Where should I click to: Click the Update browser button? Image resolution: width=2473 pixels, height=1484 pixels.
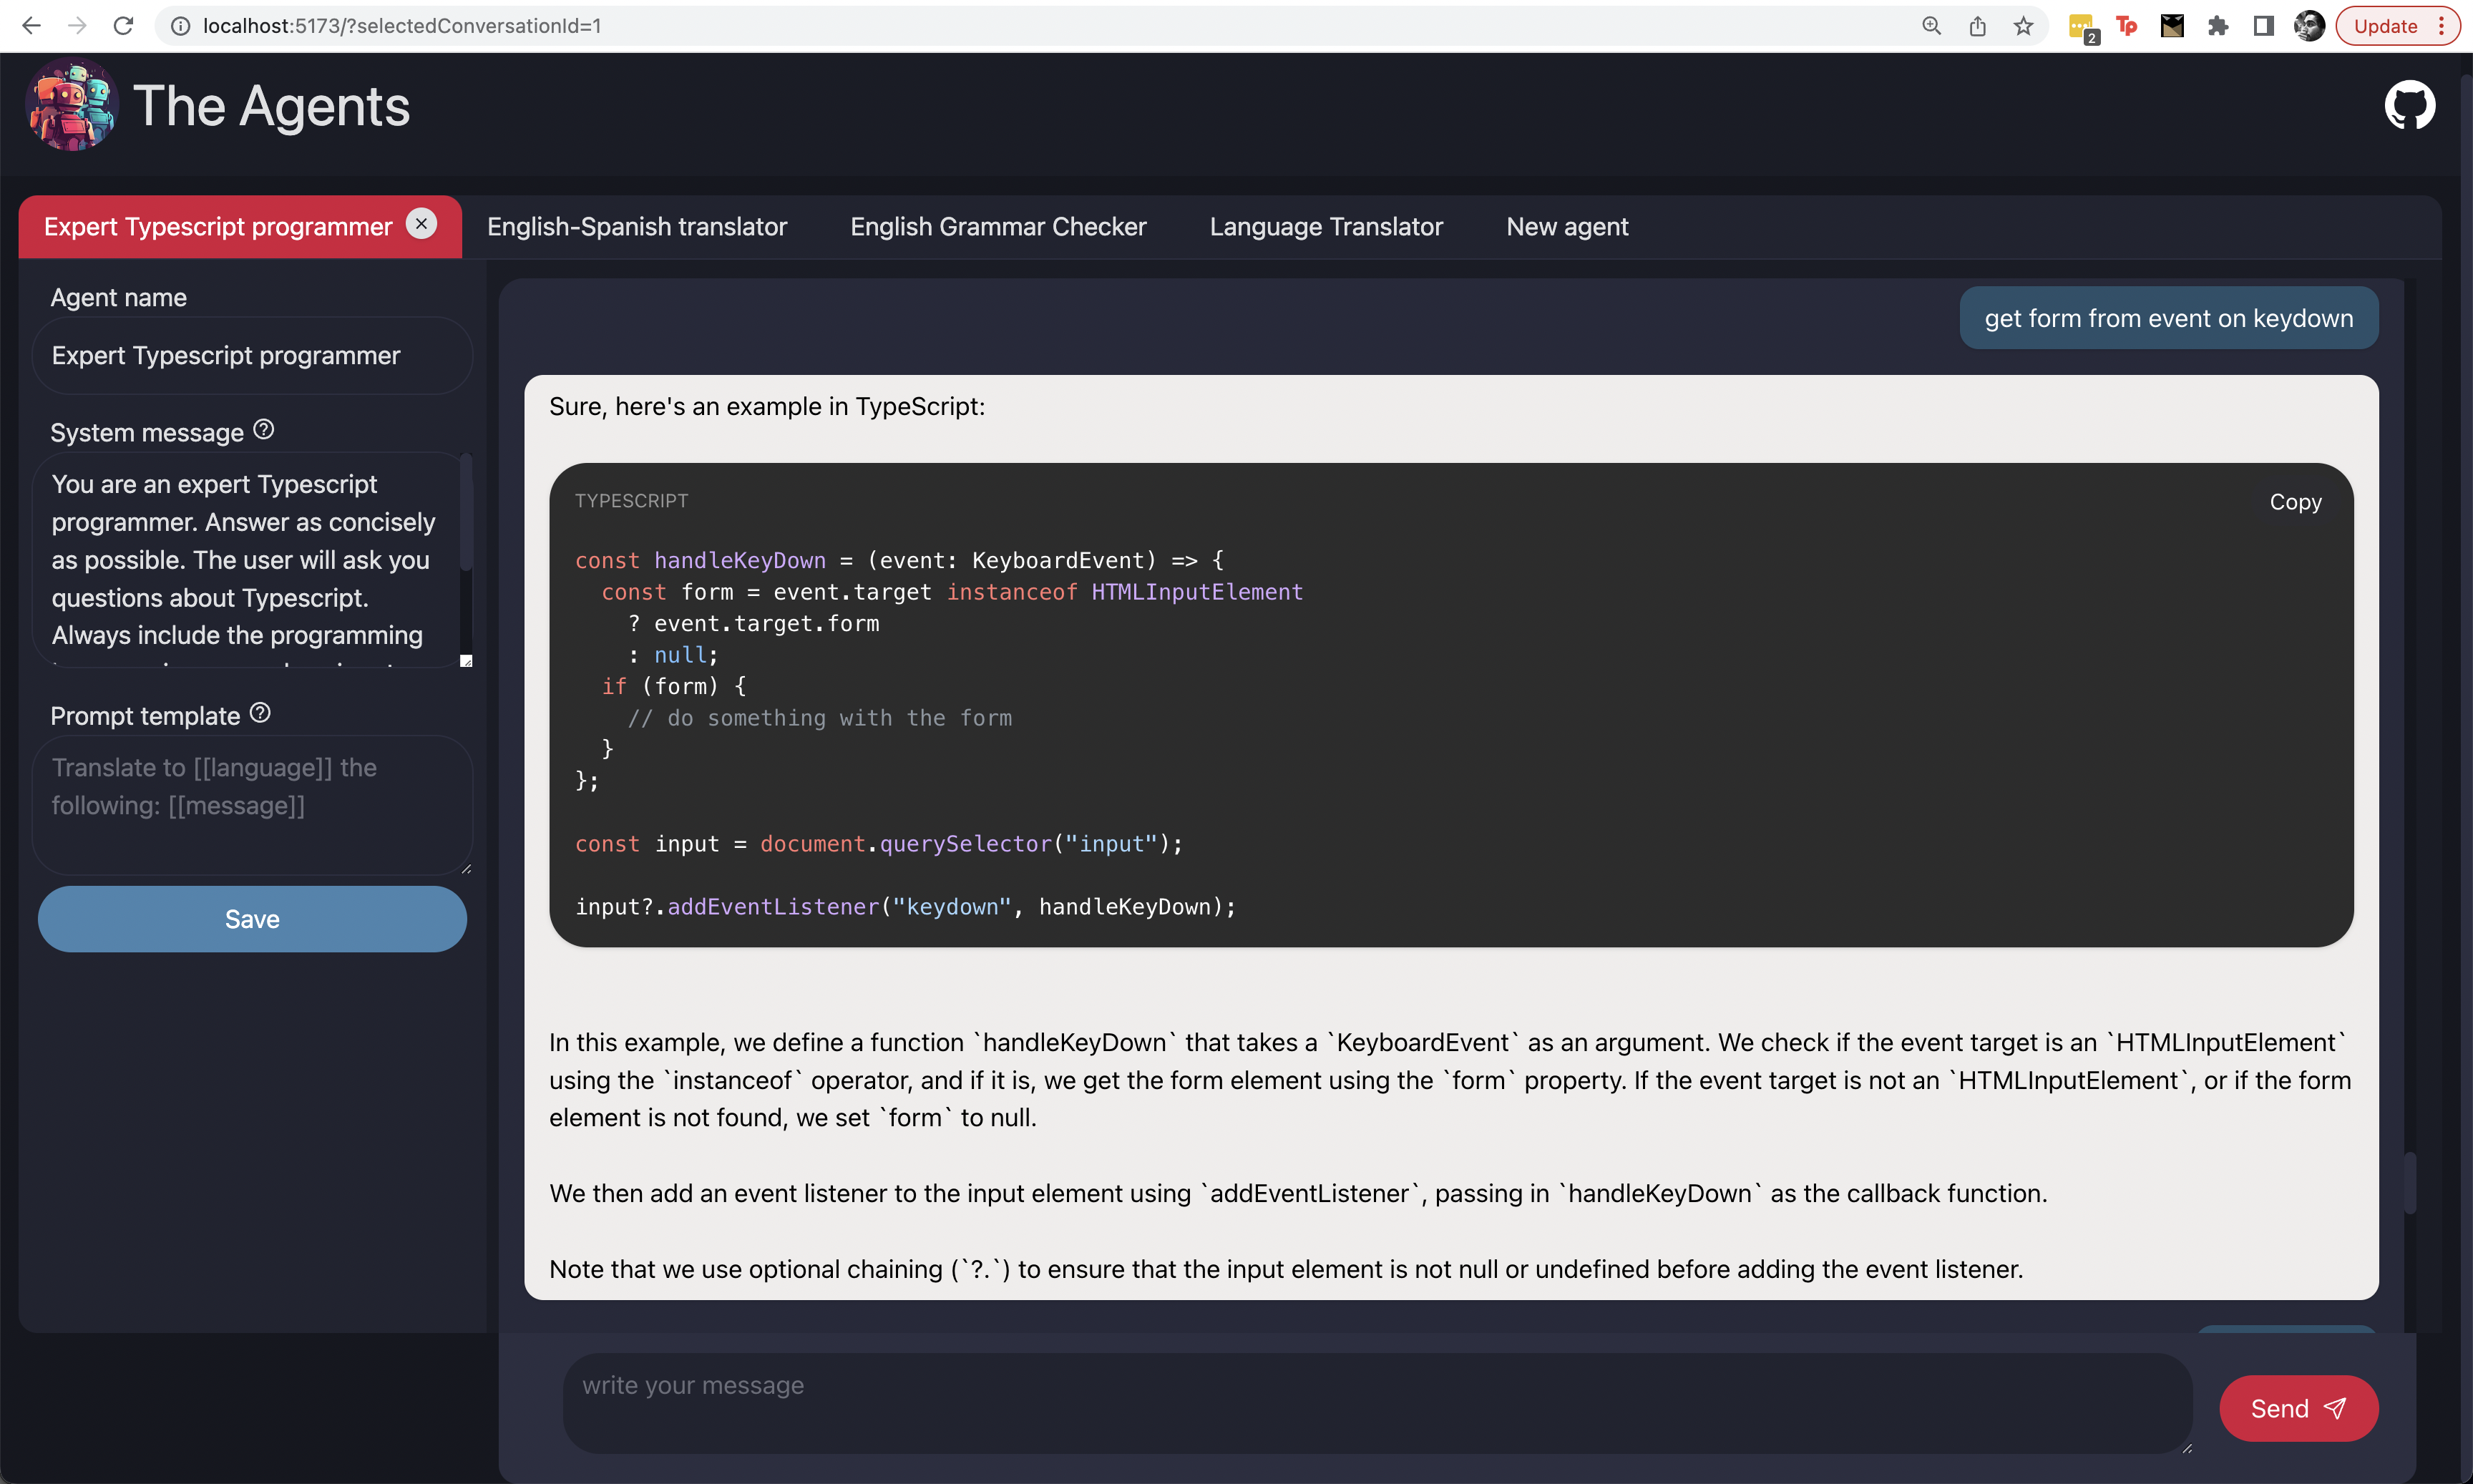tap(2397, 26)
